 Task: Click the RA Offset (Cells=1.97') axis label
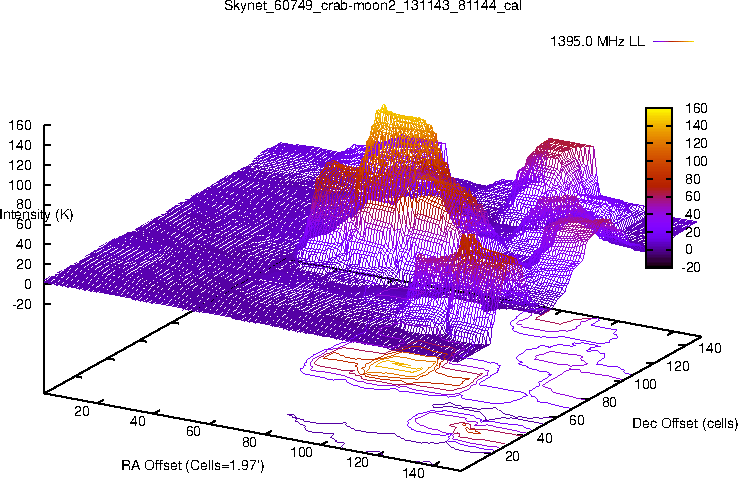pos(193,466)
